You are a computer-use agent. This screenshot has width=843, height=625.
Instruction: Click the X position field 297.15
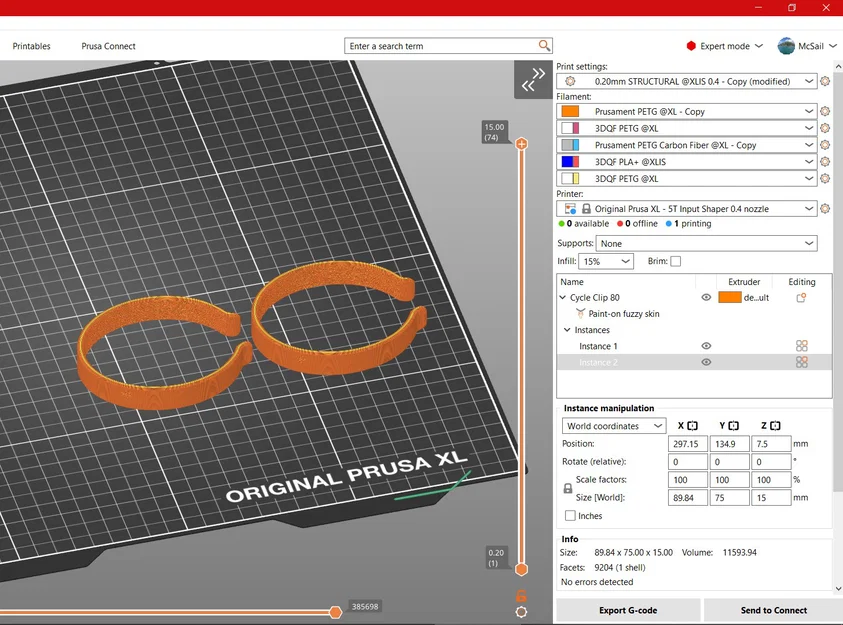[688, 444]
